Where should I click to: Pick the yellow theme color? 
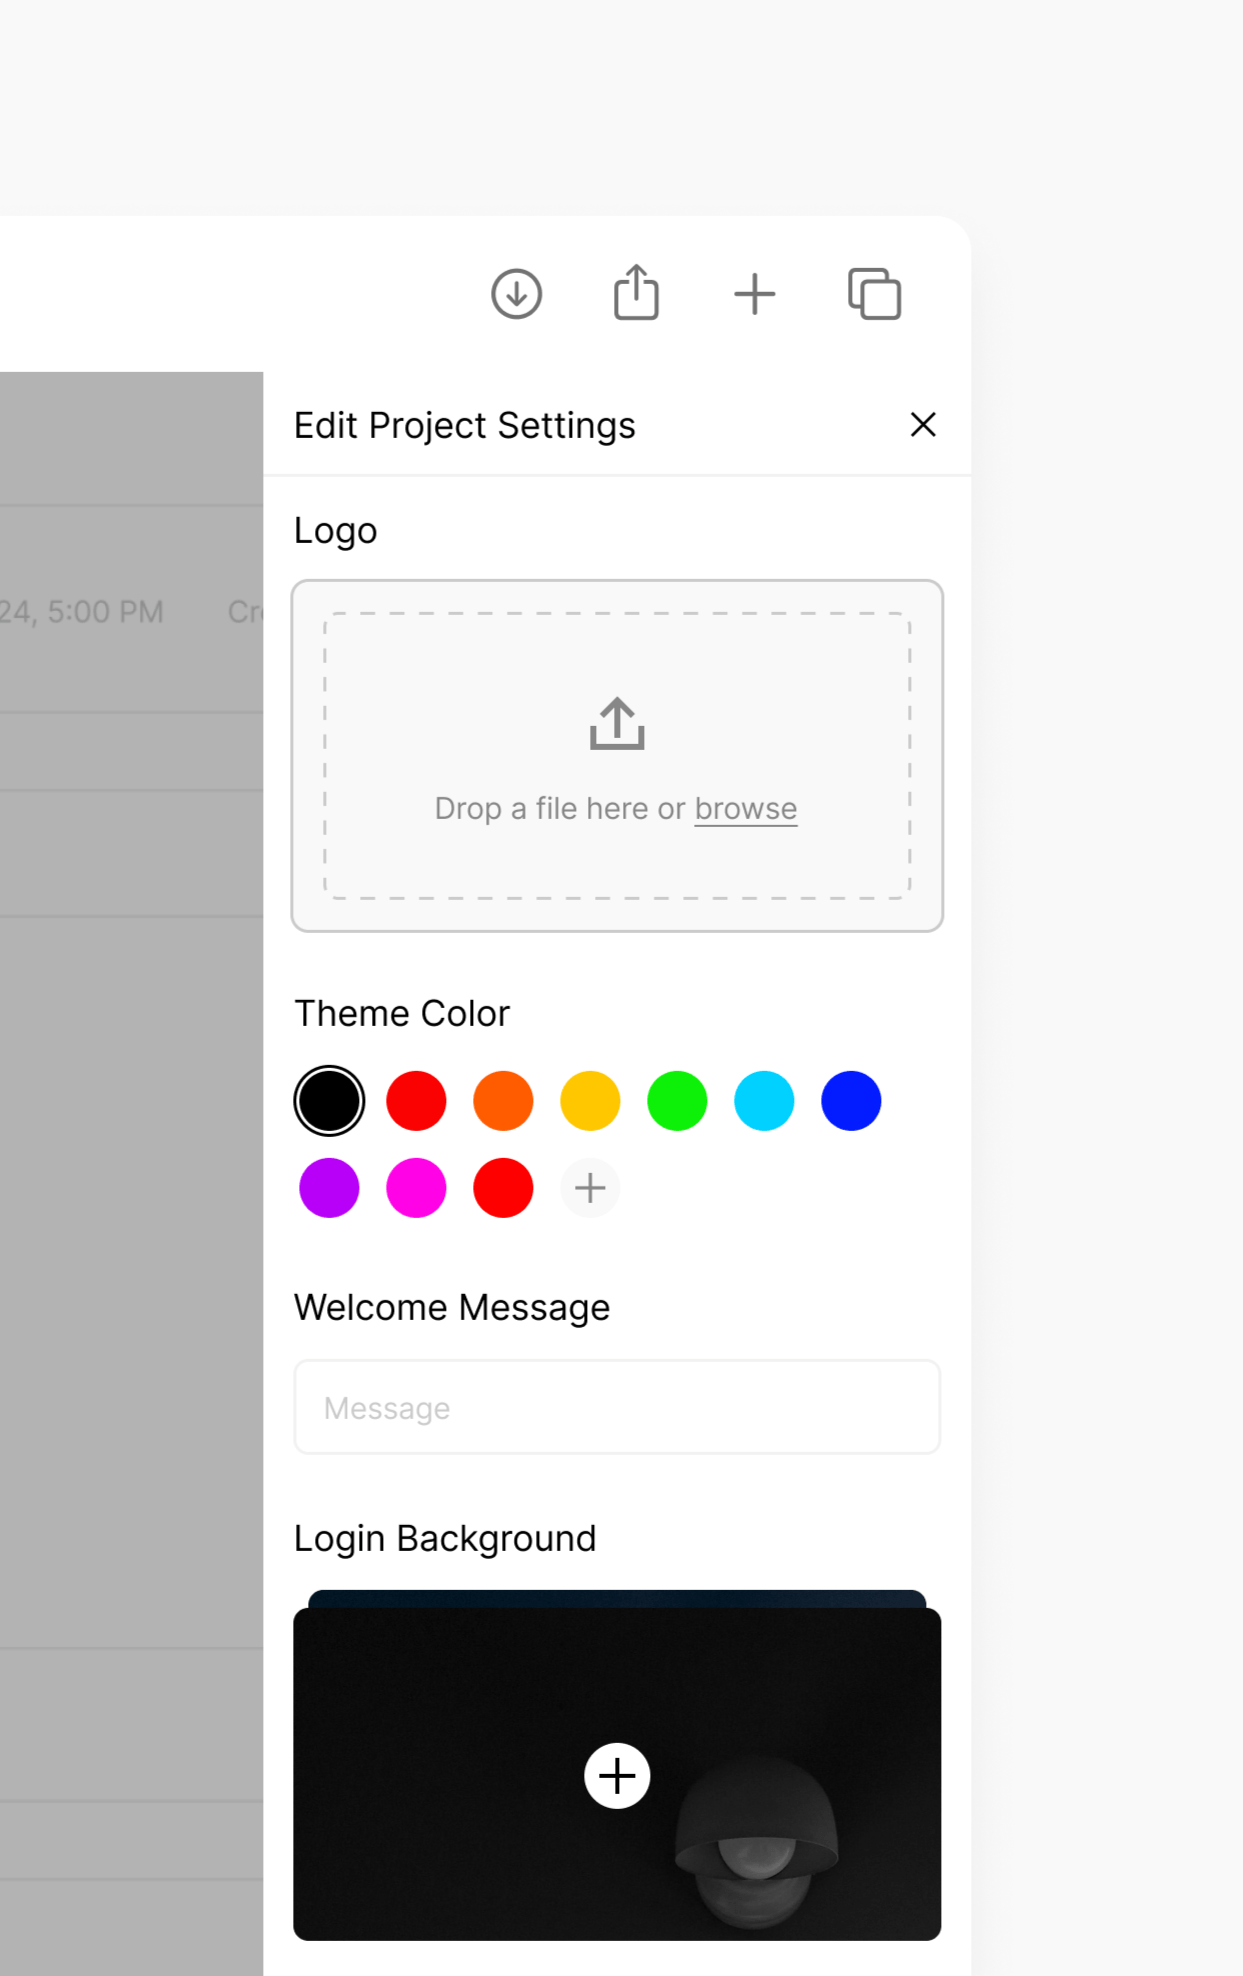pyautogui.click(x=590, y=1101)
